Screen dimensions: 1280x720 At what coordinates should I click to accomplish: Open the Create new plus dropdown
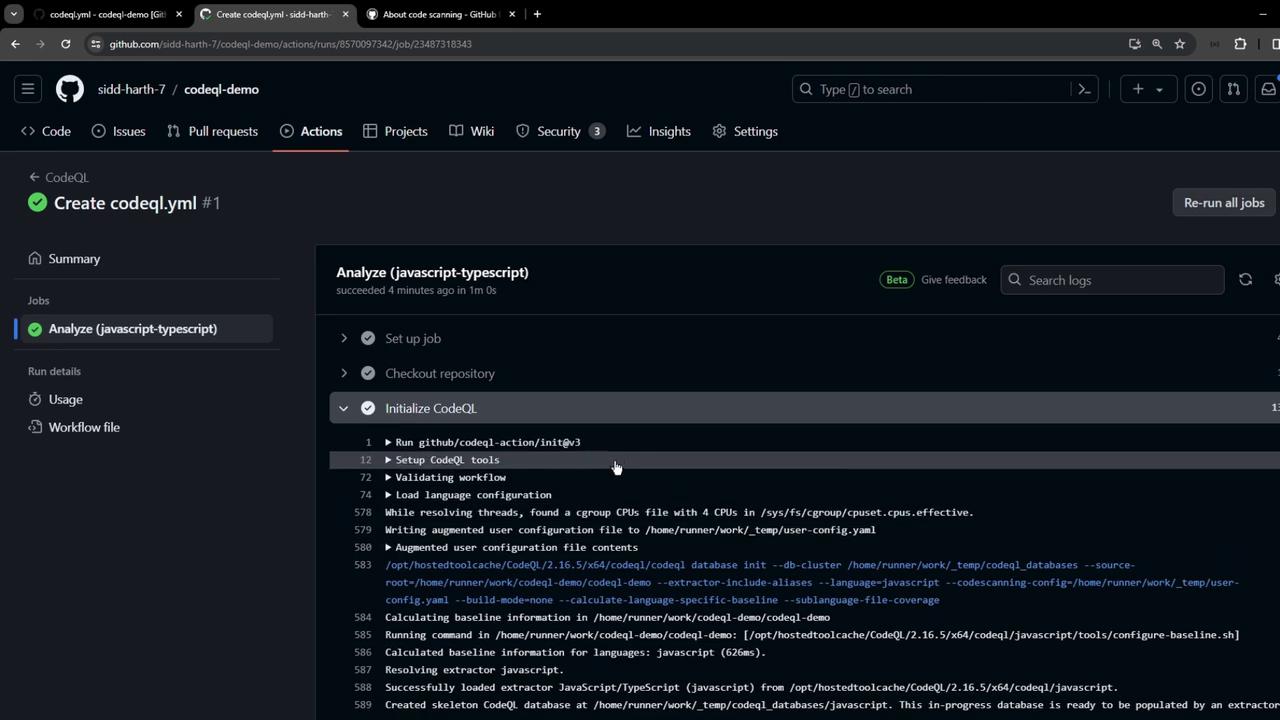[x=1147, y=89]
